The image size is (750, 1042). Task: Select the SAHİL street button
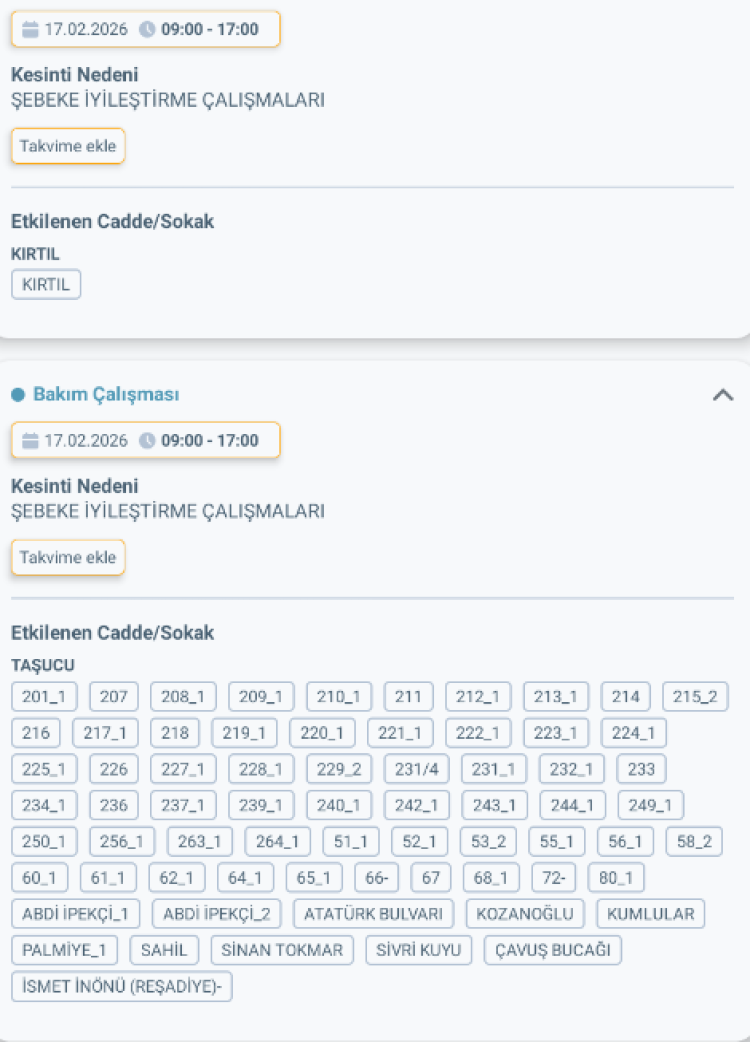pyautogui.click(x=164, y=950)
